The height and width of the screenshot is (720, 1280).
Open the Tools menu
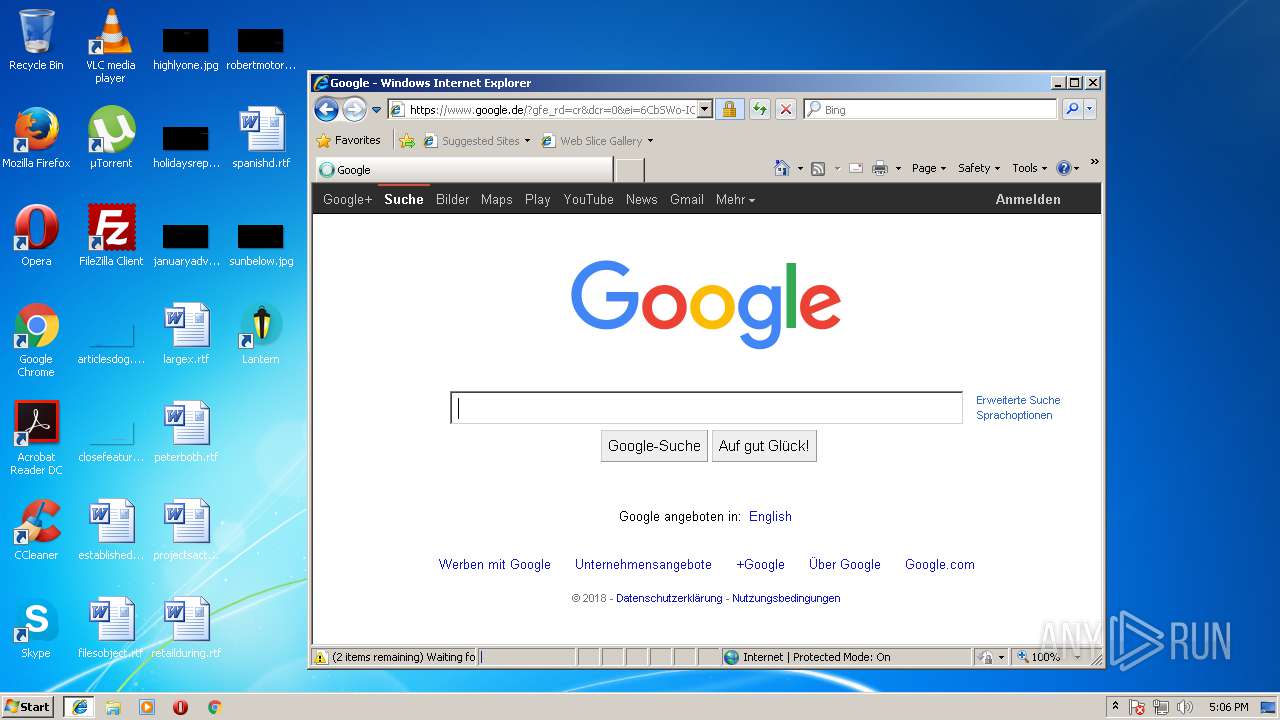[x=1029, y=168]
